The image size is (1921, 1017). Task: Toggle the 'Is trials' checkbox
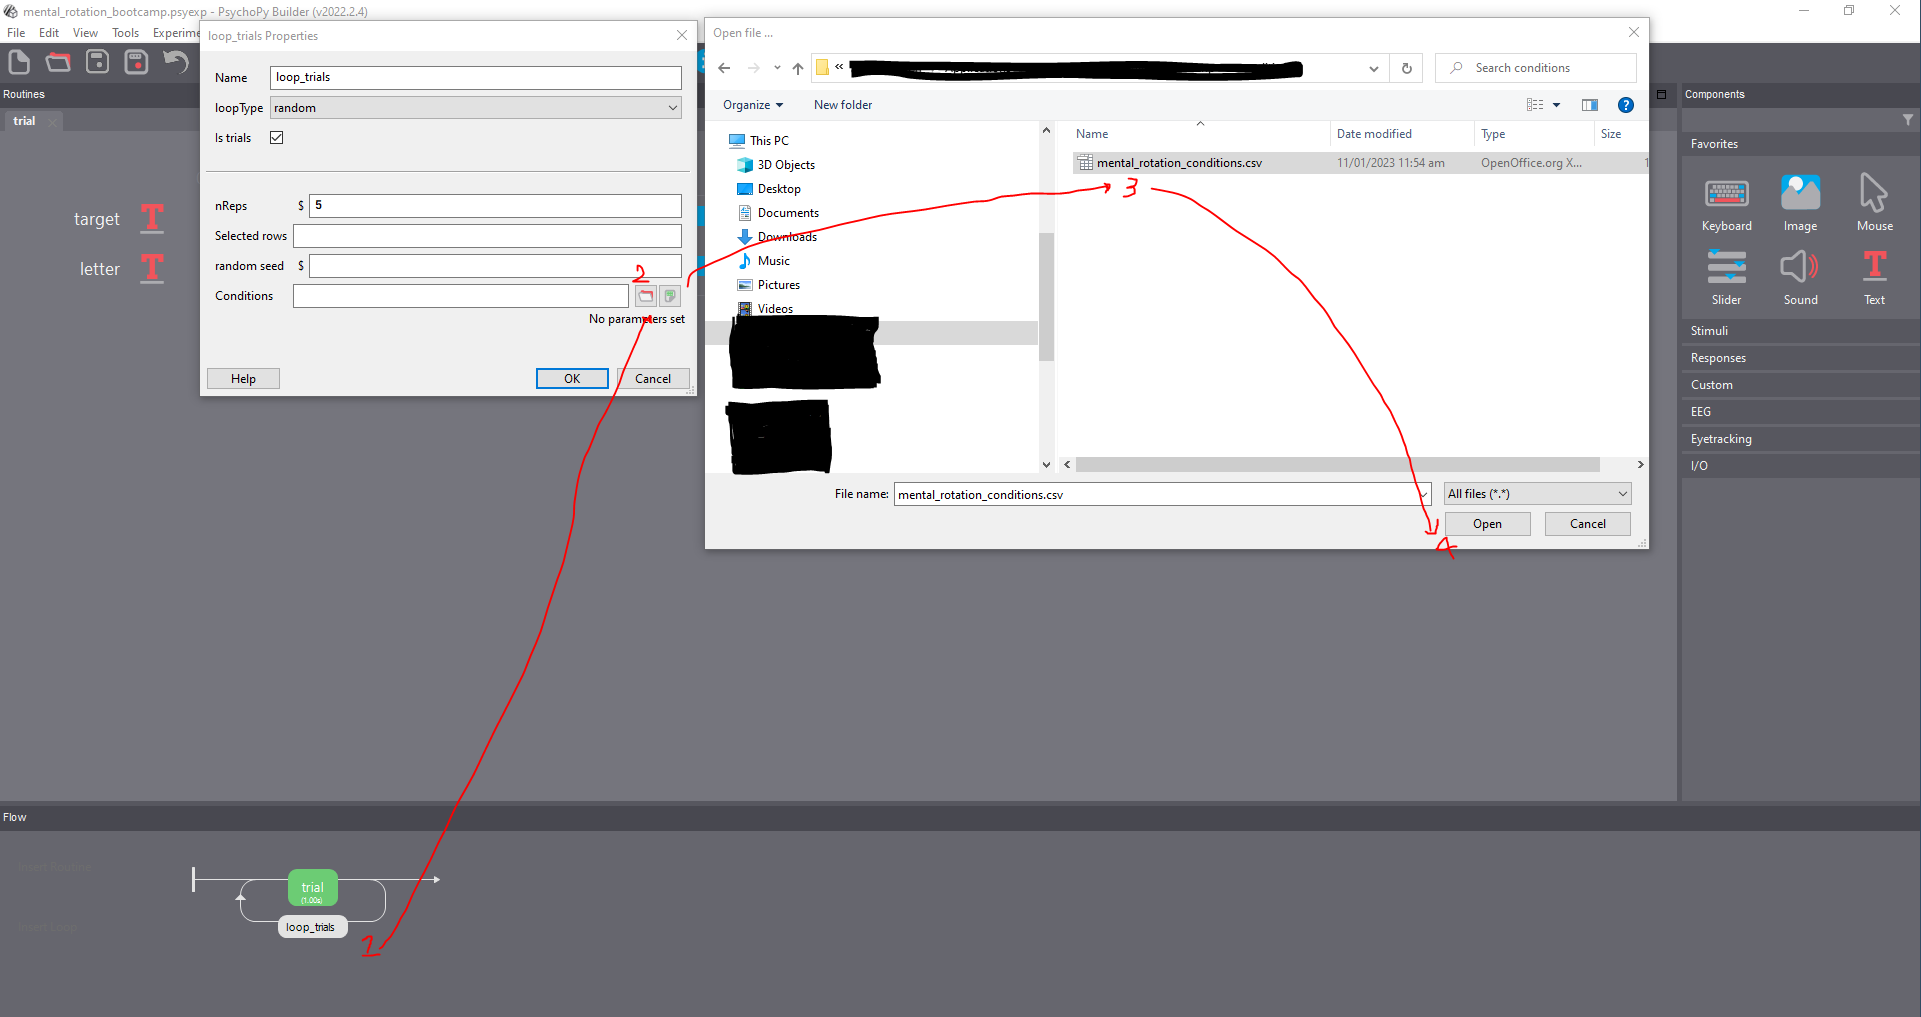point(277,138)
